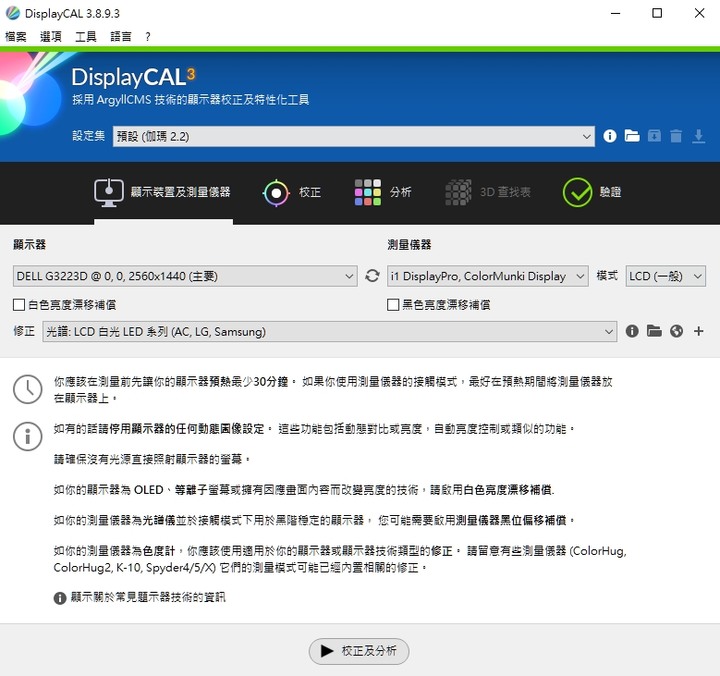Click the profiling color patches icon
This screenshot has height=676, width=720.
(x=368, y=192)
